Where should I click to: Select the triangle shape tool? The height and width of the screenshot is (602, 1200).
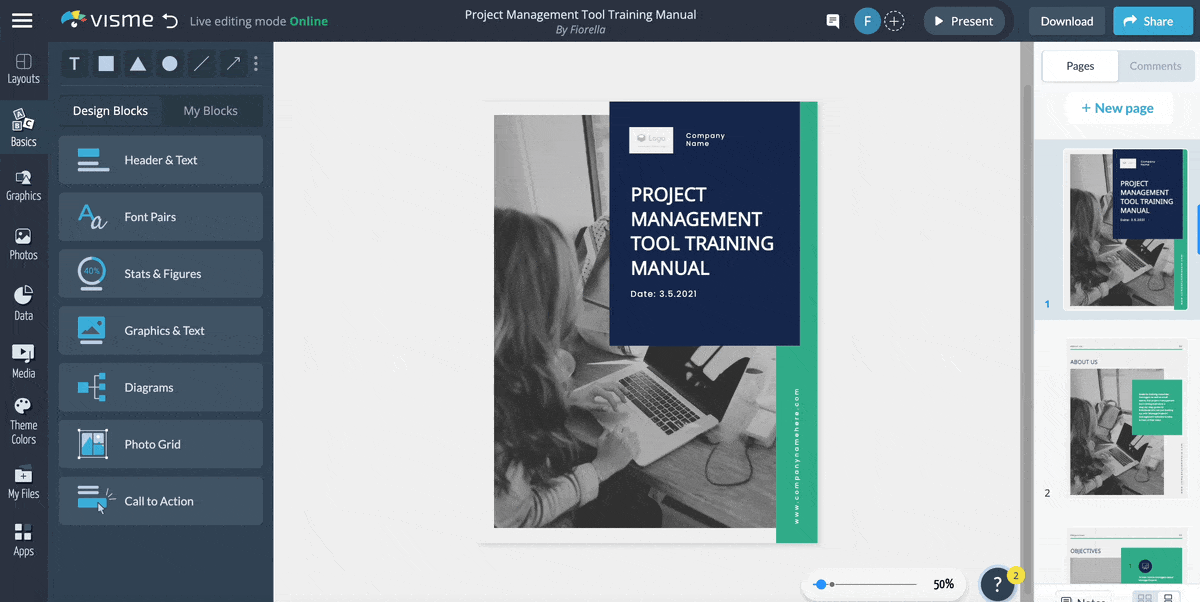tap(138, 64)
